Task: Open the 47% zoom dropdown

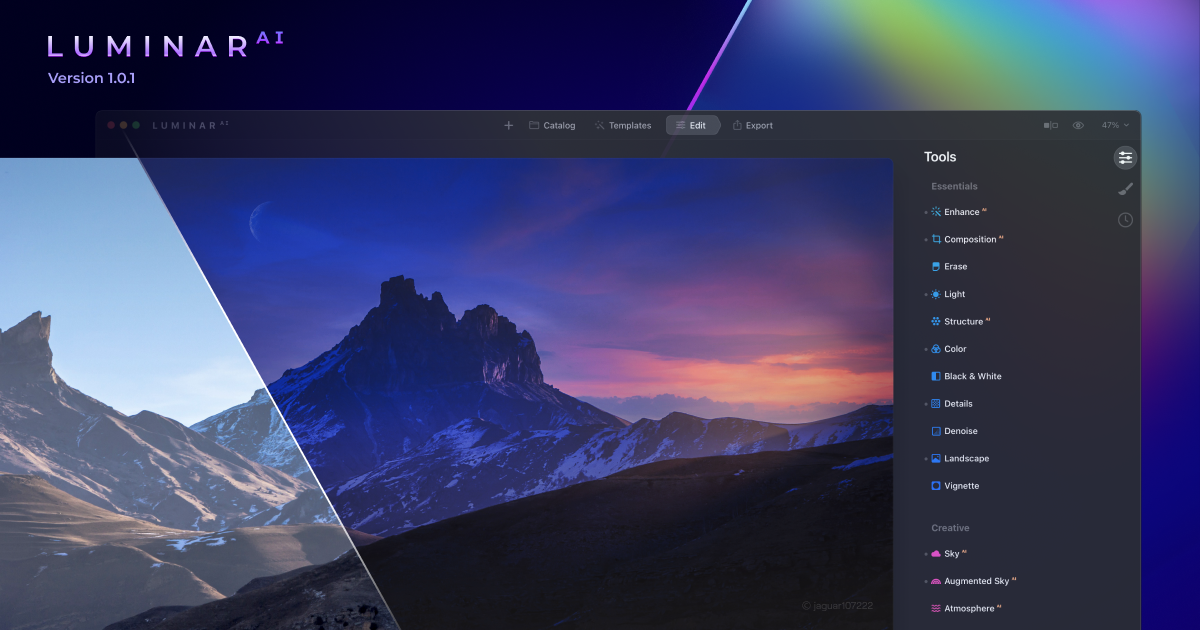Action: tap(1115, 125)
